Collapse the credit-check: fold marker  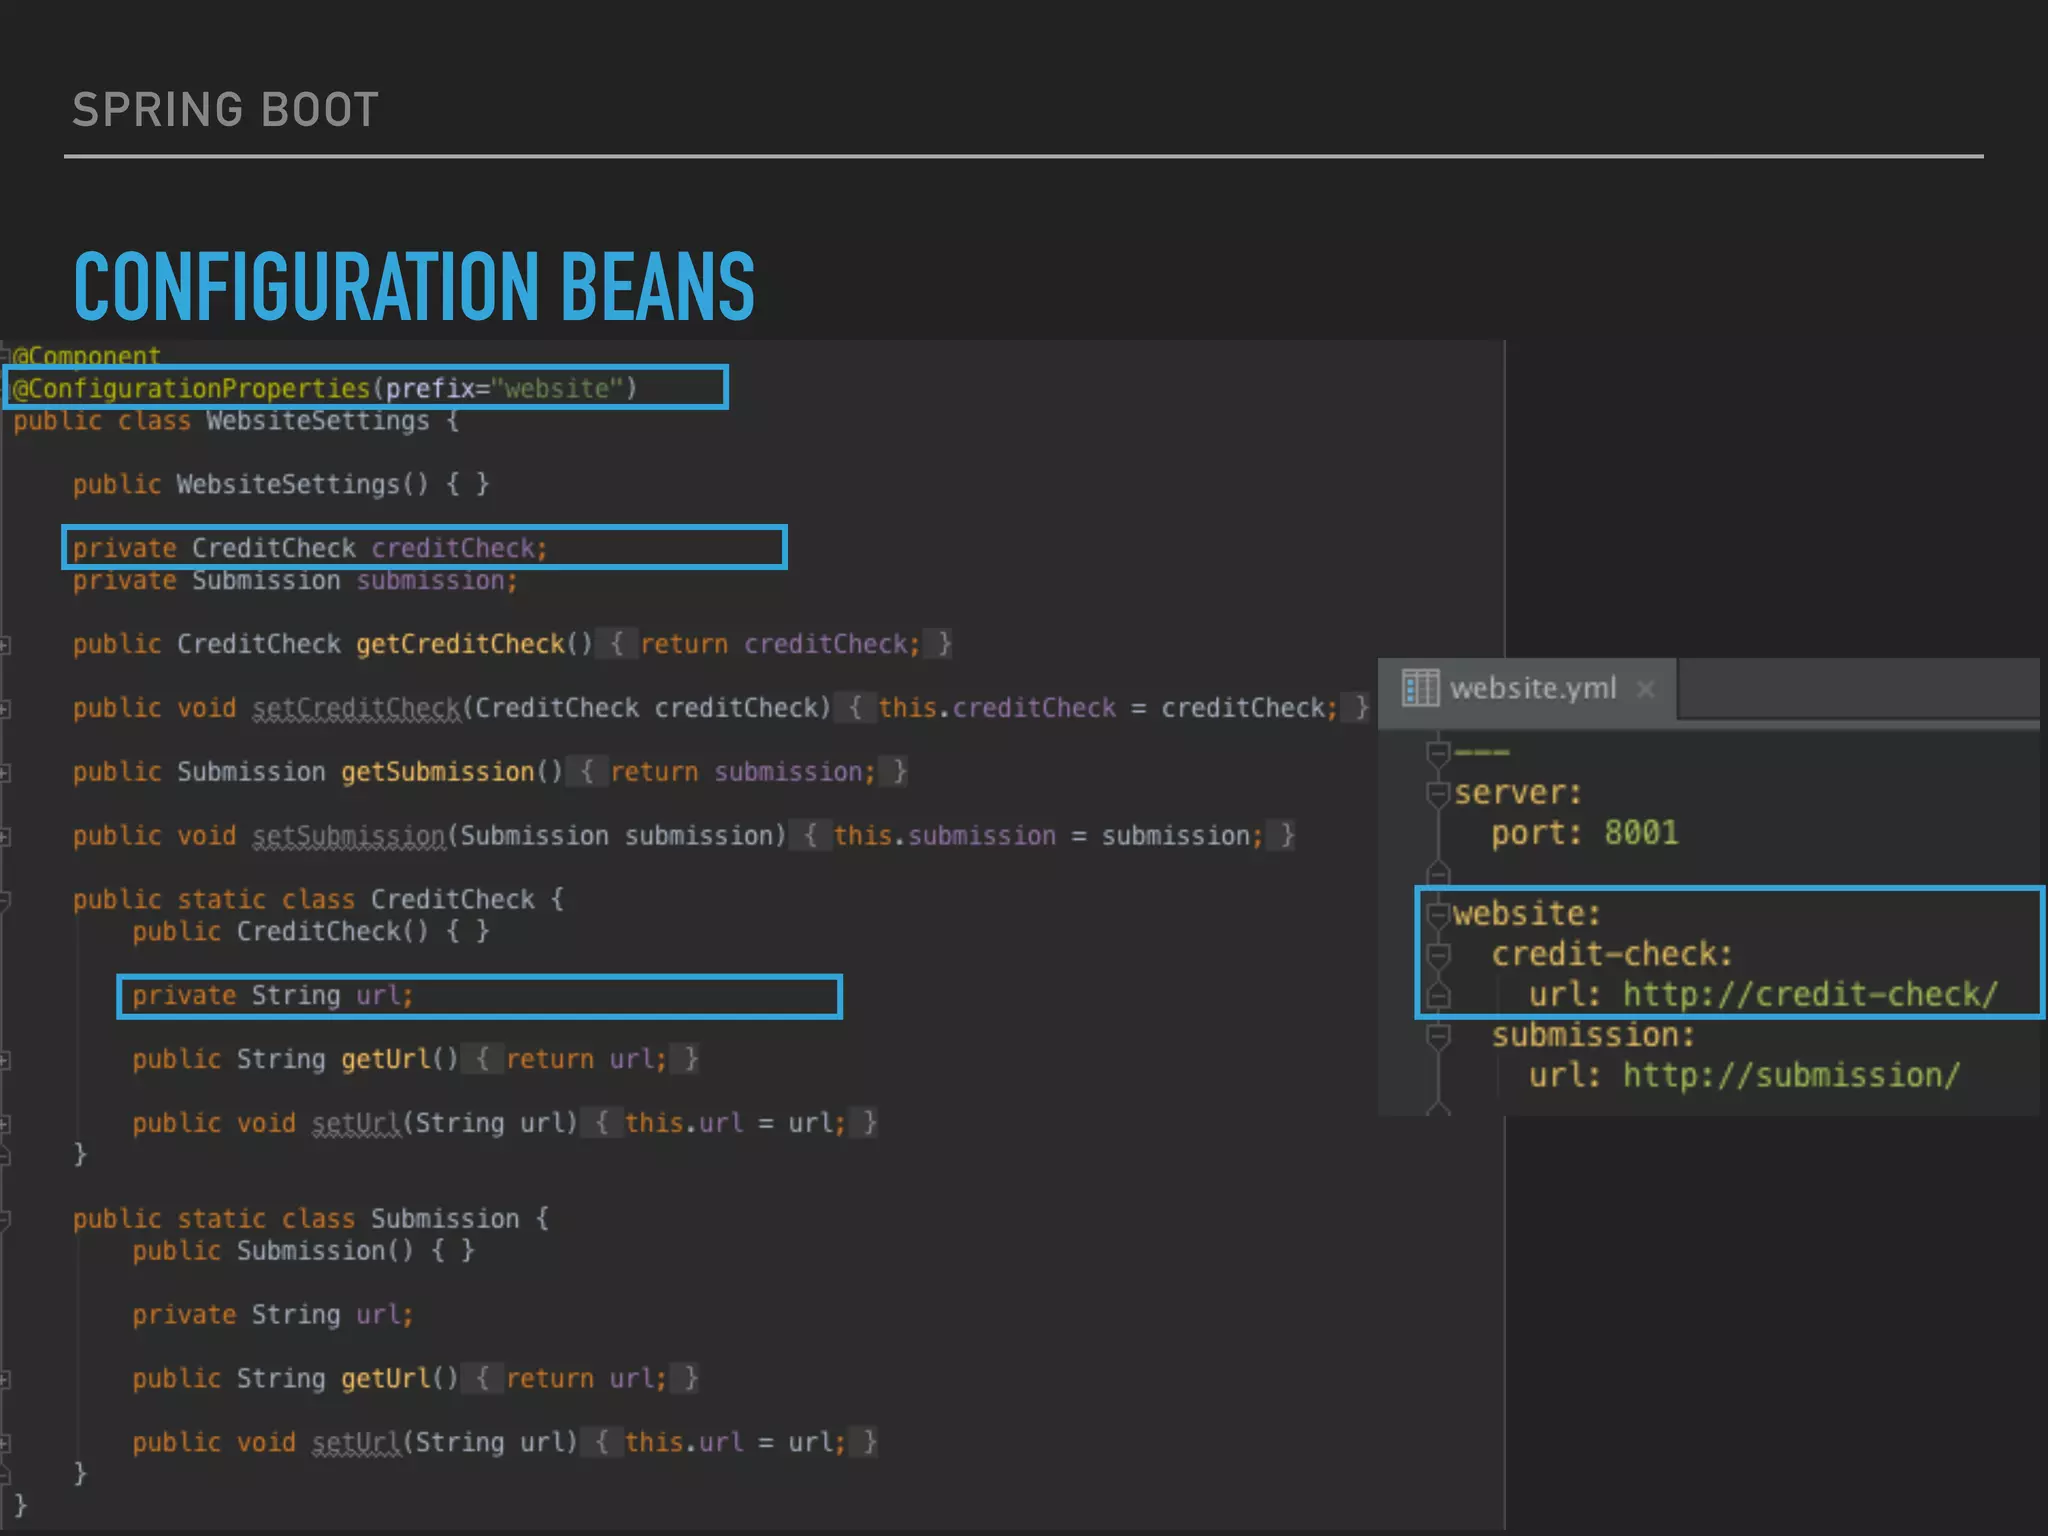[x=1438, y=955]
